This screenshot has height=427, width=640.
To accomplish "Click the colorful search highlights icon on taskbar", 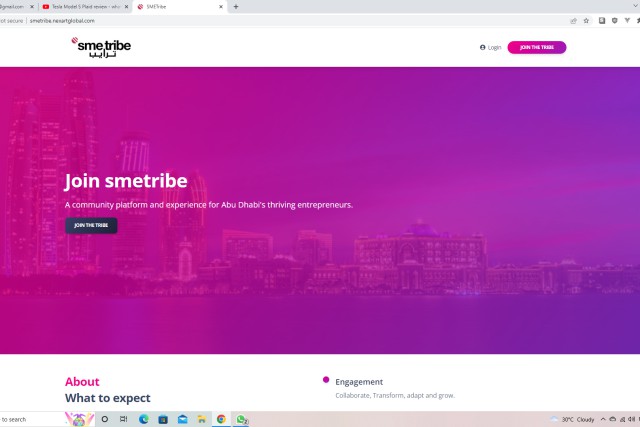I will click(x=80, y=419).
